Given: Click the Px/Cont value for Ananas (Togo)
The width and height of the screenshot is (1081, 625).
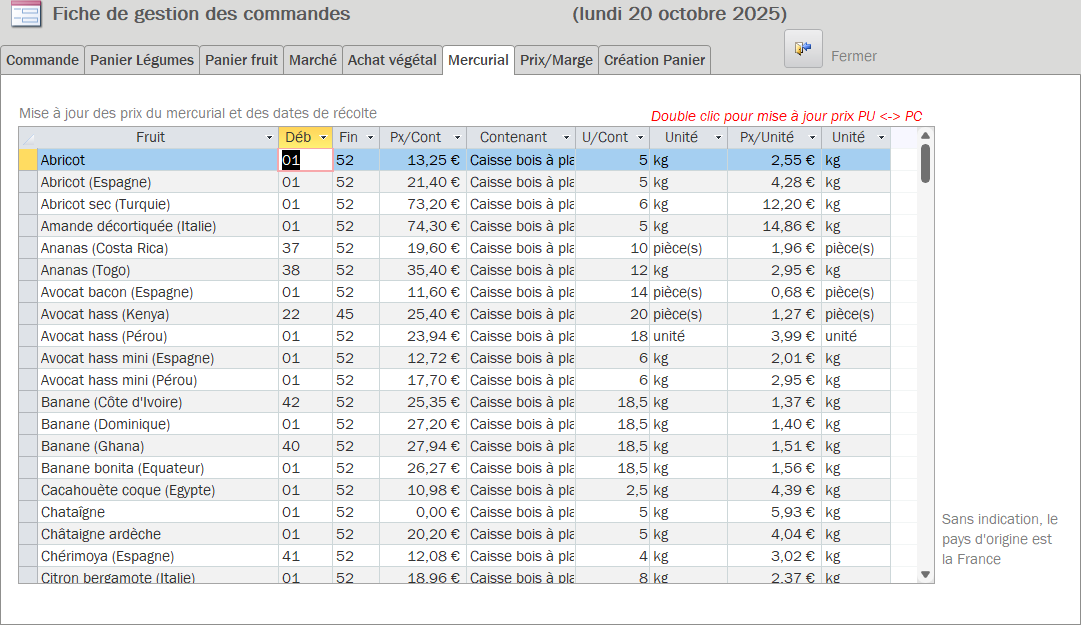Looking at the screenshot, I should point(422,270).
